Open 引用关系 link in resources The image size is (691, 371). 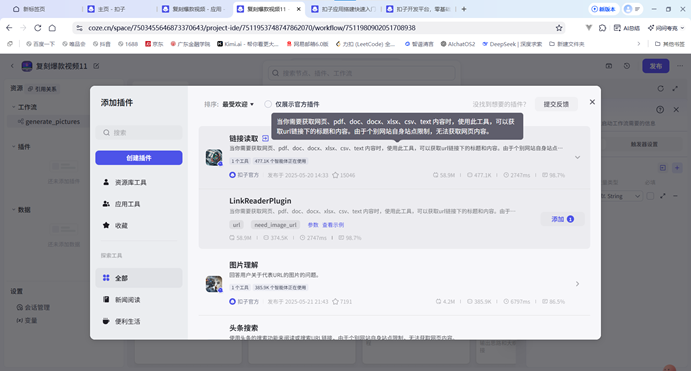click(x=42, y=89)
